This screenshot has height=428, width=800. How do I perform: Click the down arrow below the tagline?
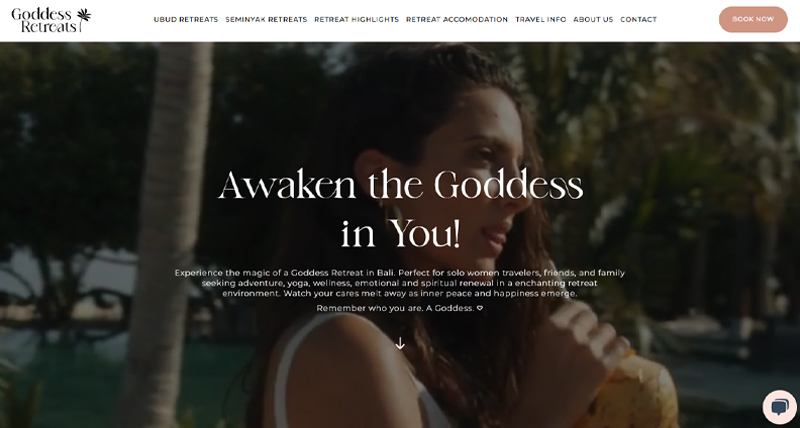click(400, 343)
